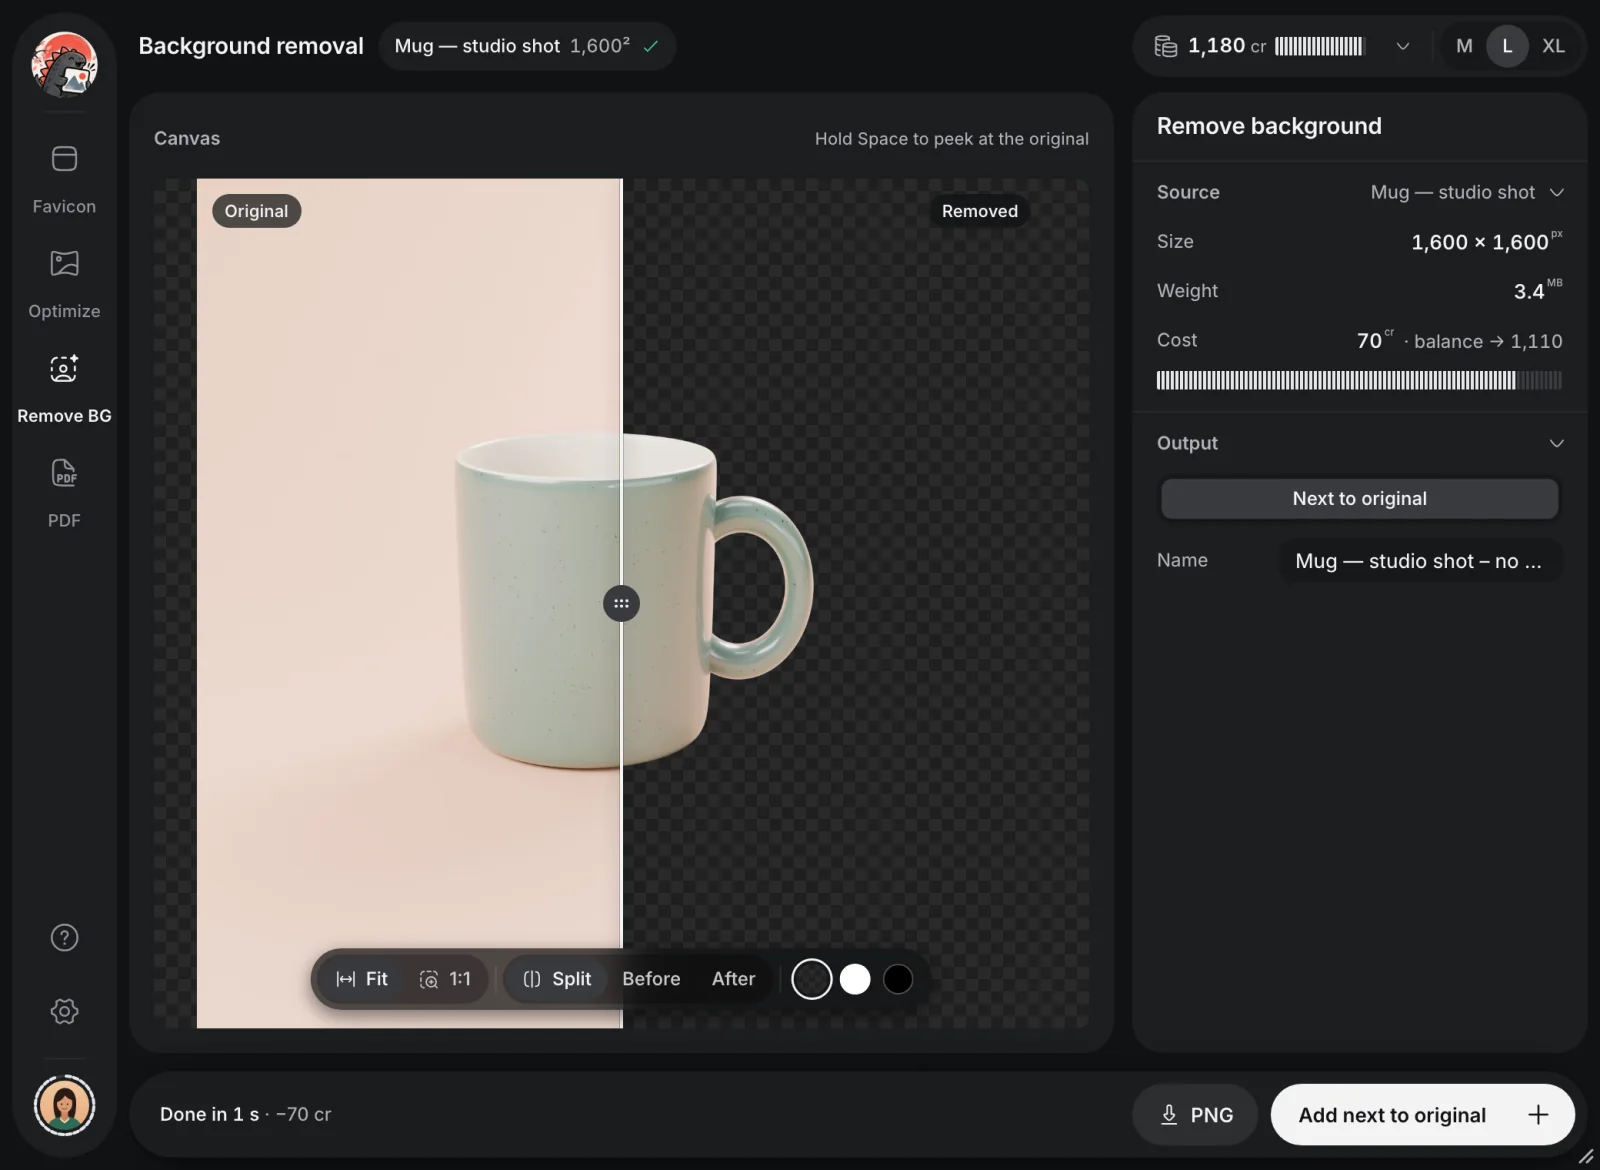Click status text Done in 1 s
Screen dimensions: 1600x1170
pos(209,1114)
